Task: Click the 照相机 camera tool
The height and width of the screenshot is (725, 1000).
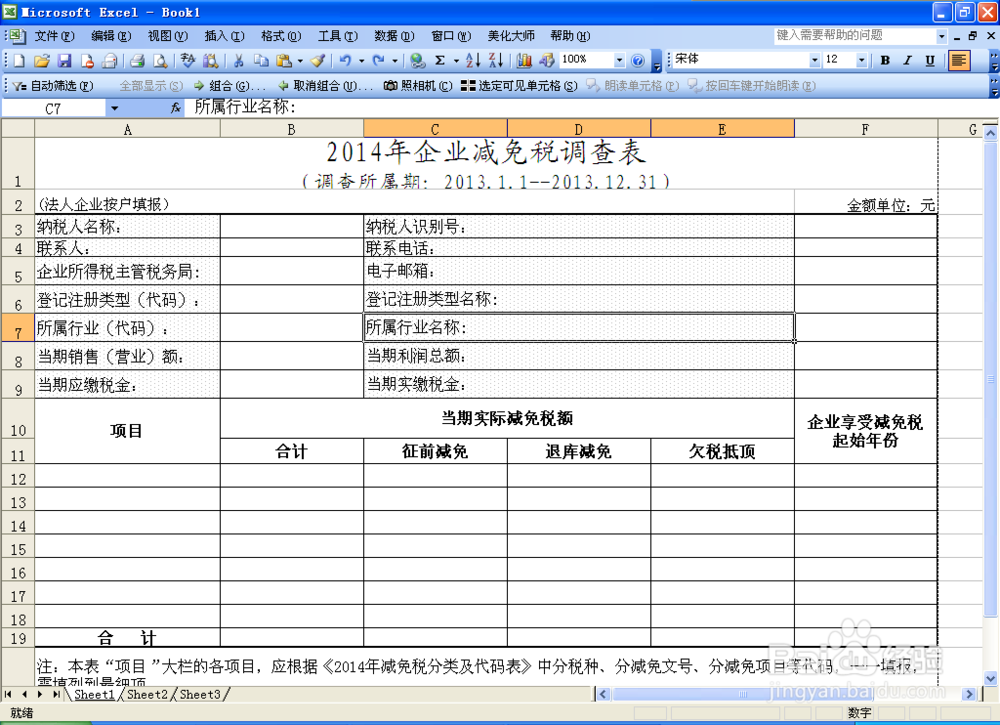Action: 418,85
